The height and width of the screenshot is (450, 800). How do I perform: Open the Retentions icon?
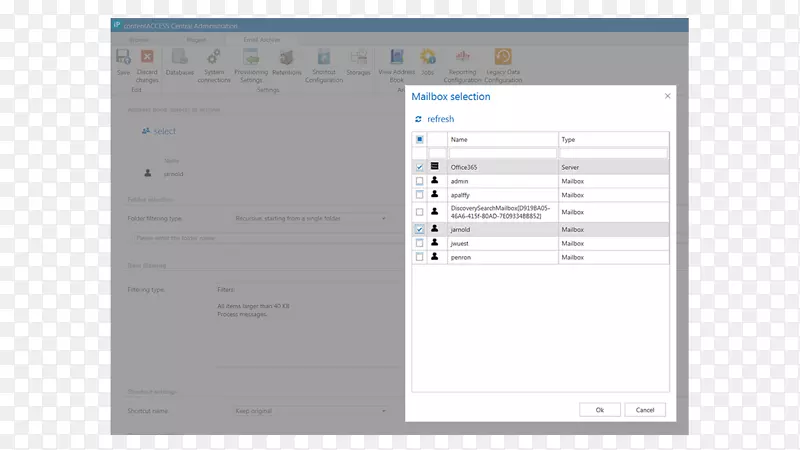tap(287, 57)
